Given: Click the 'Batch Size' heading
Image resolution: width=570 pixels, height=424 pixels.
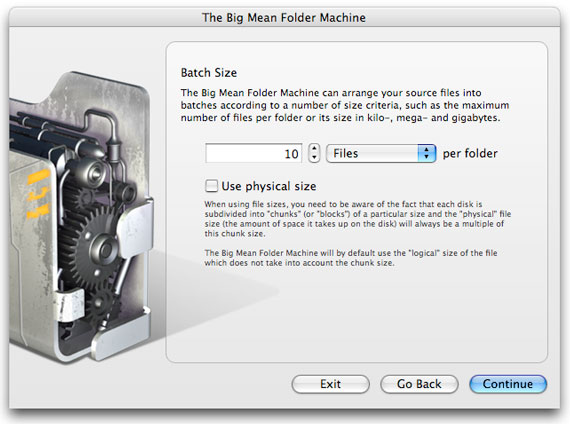Looking at the screenshot, I should [209, 73].
